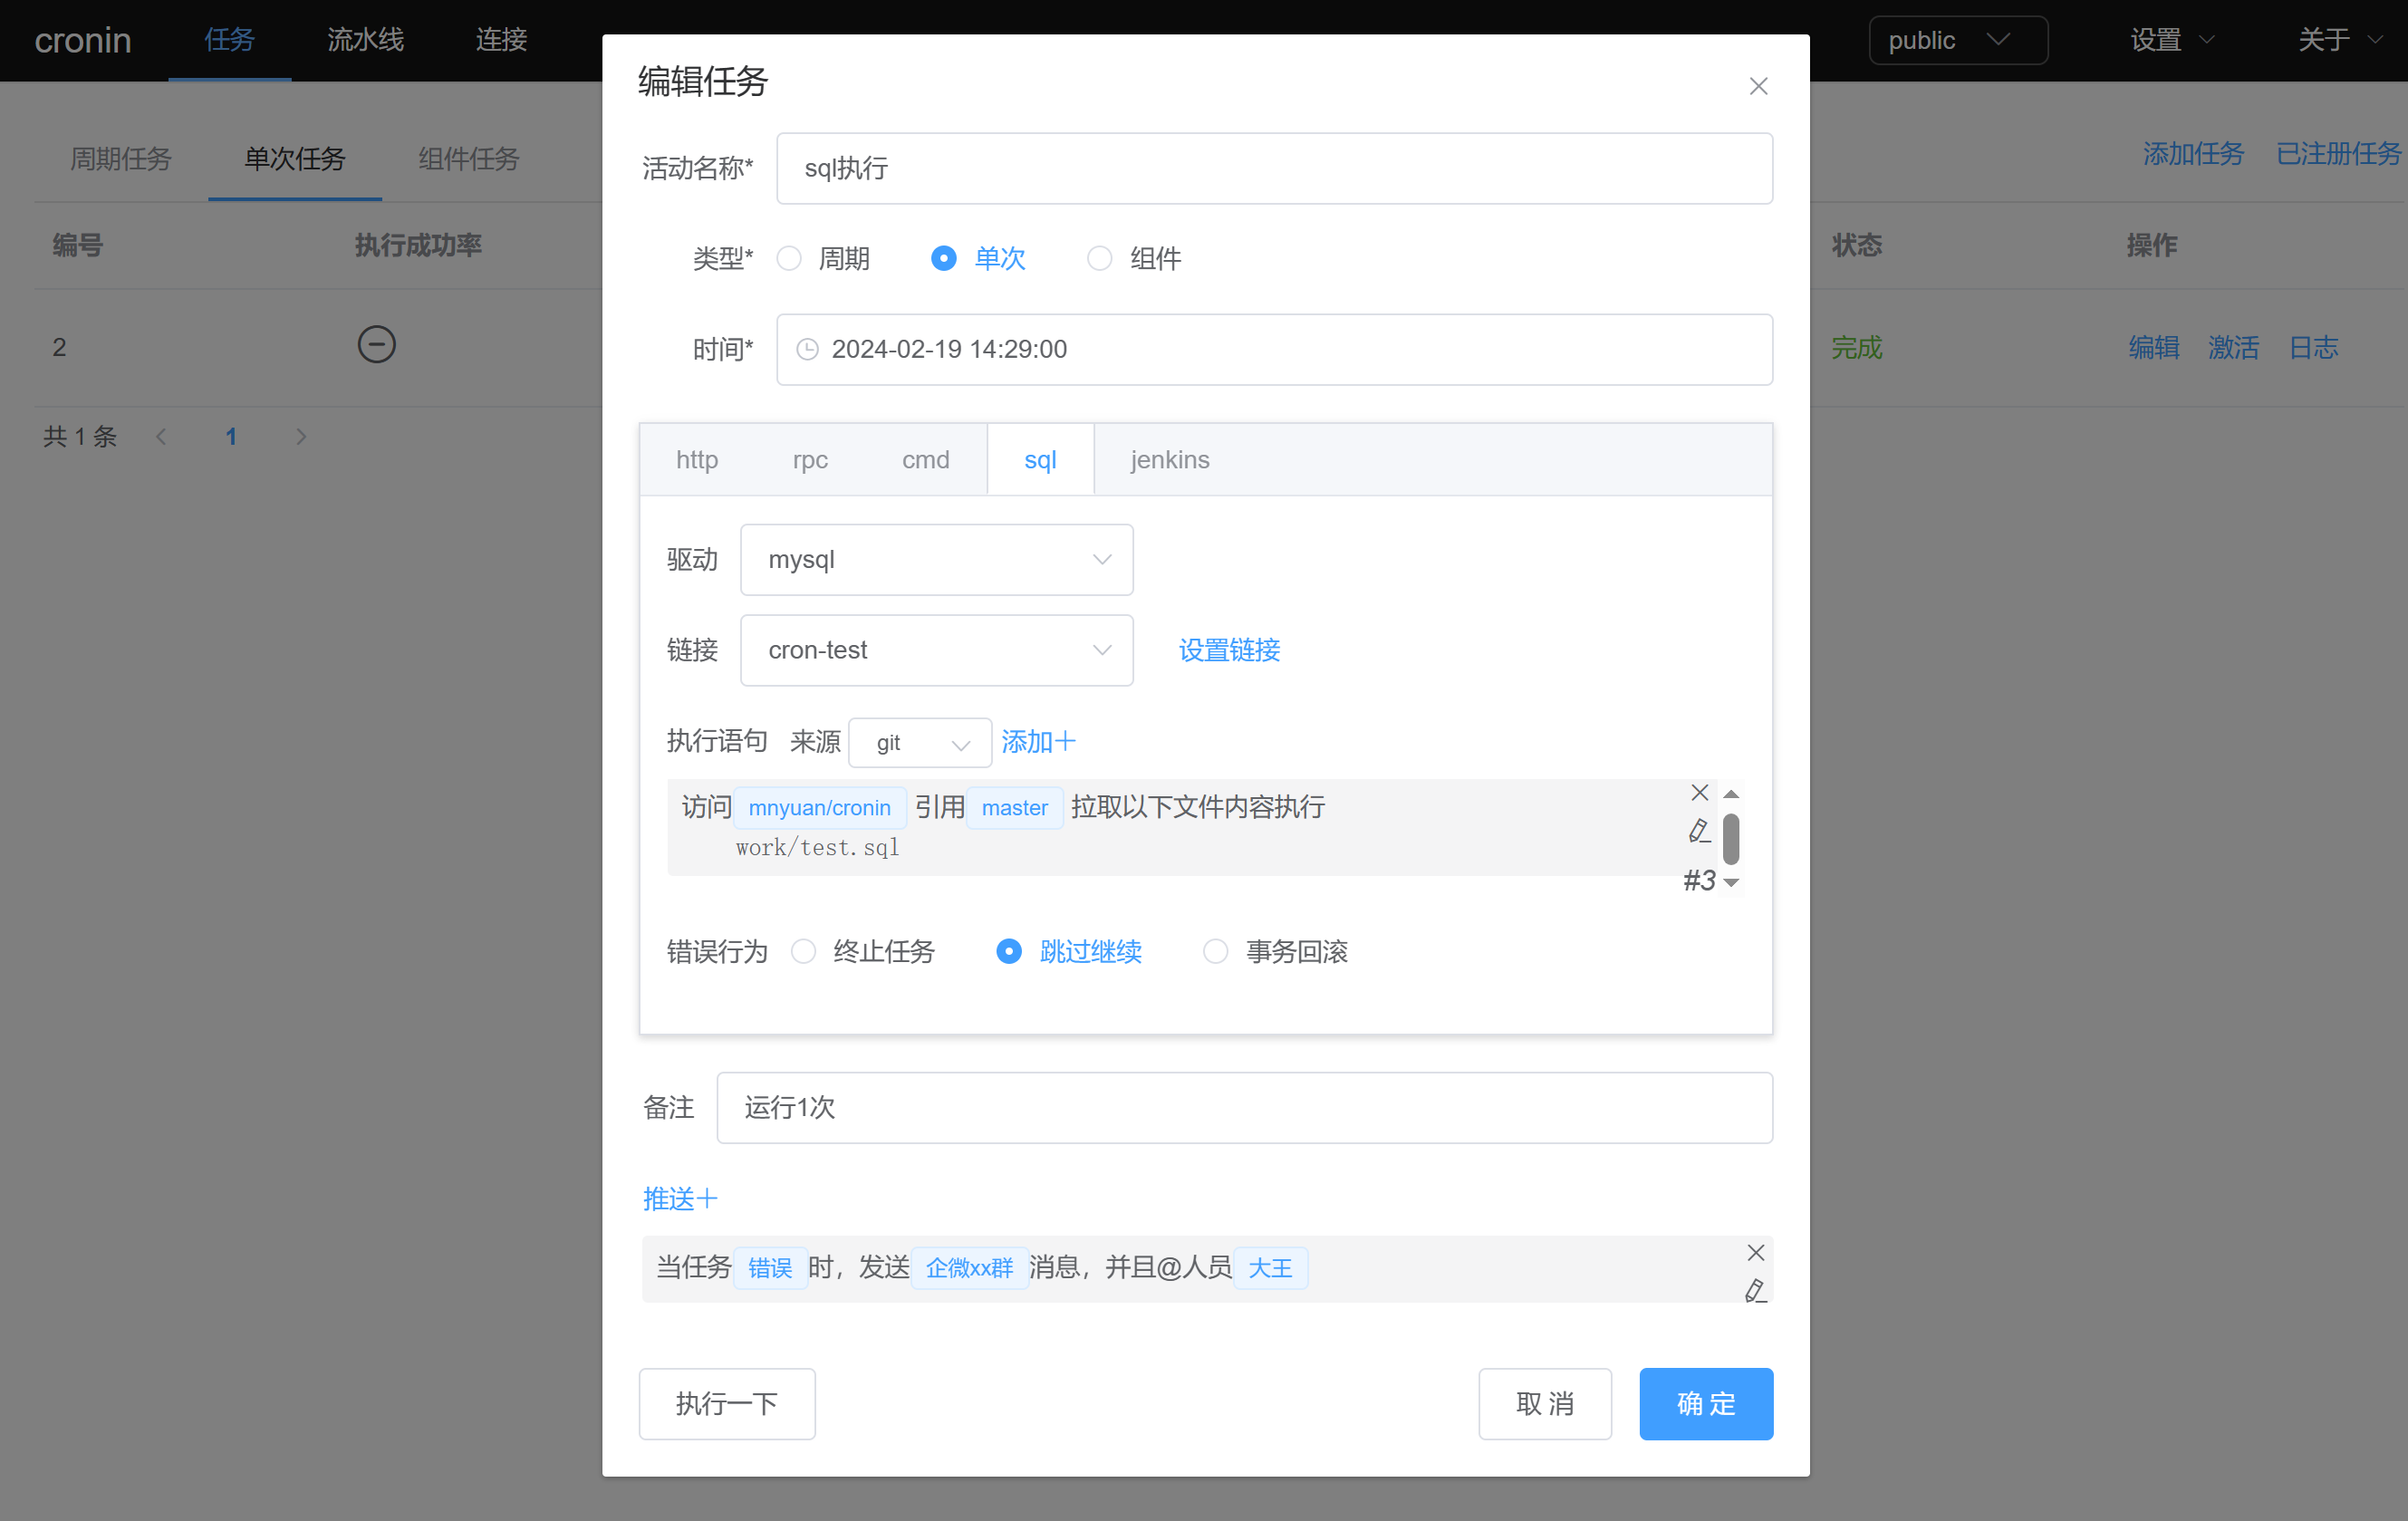Edit the git SQL statement entry

click(1699, 831)
